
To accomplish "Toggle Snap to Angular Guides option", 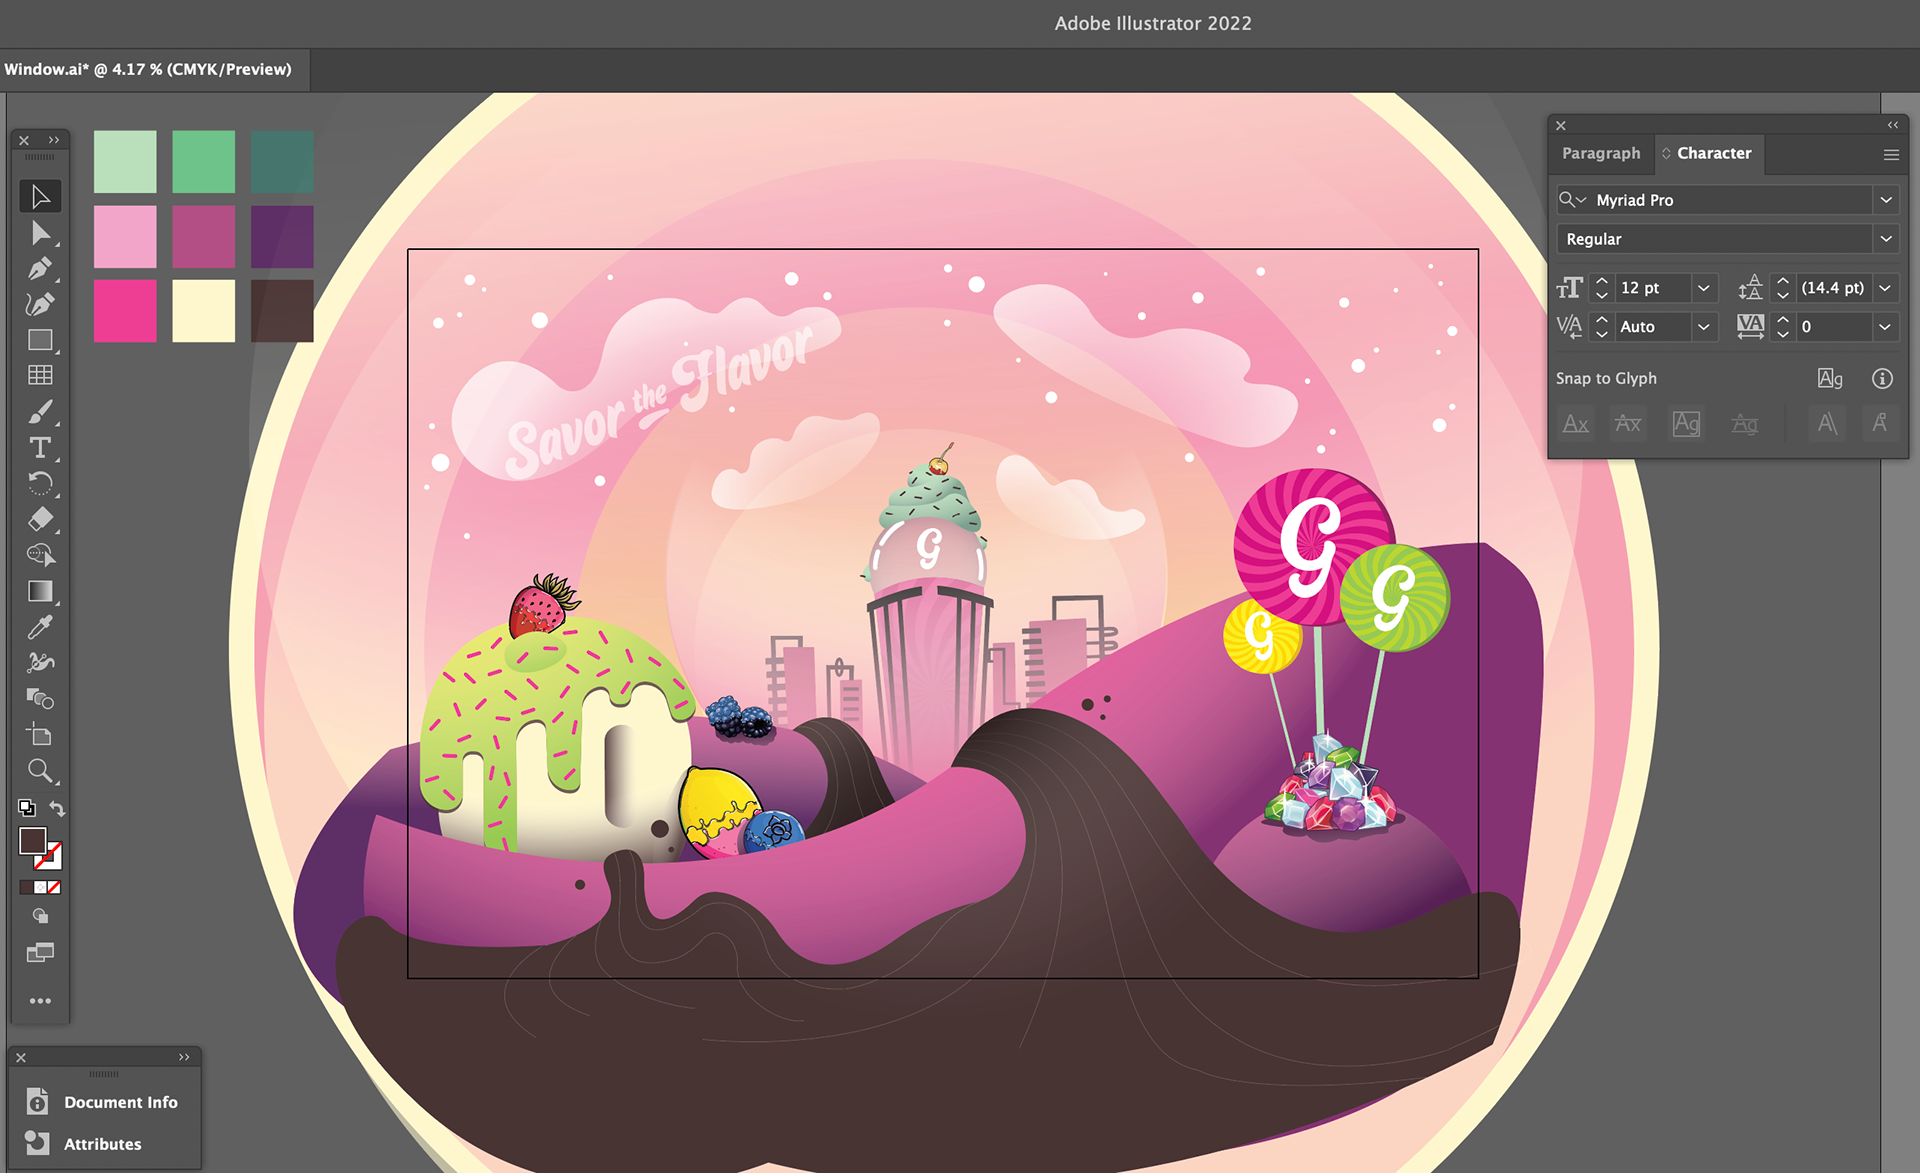I will (x=1827, y=424).
